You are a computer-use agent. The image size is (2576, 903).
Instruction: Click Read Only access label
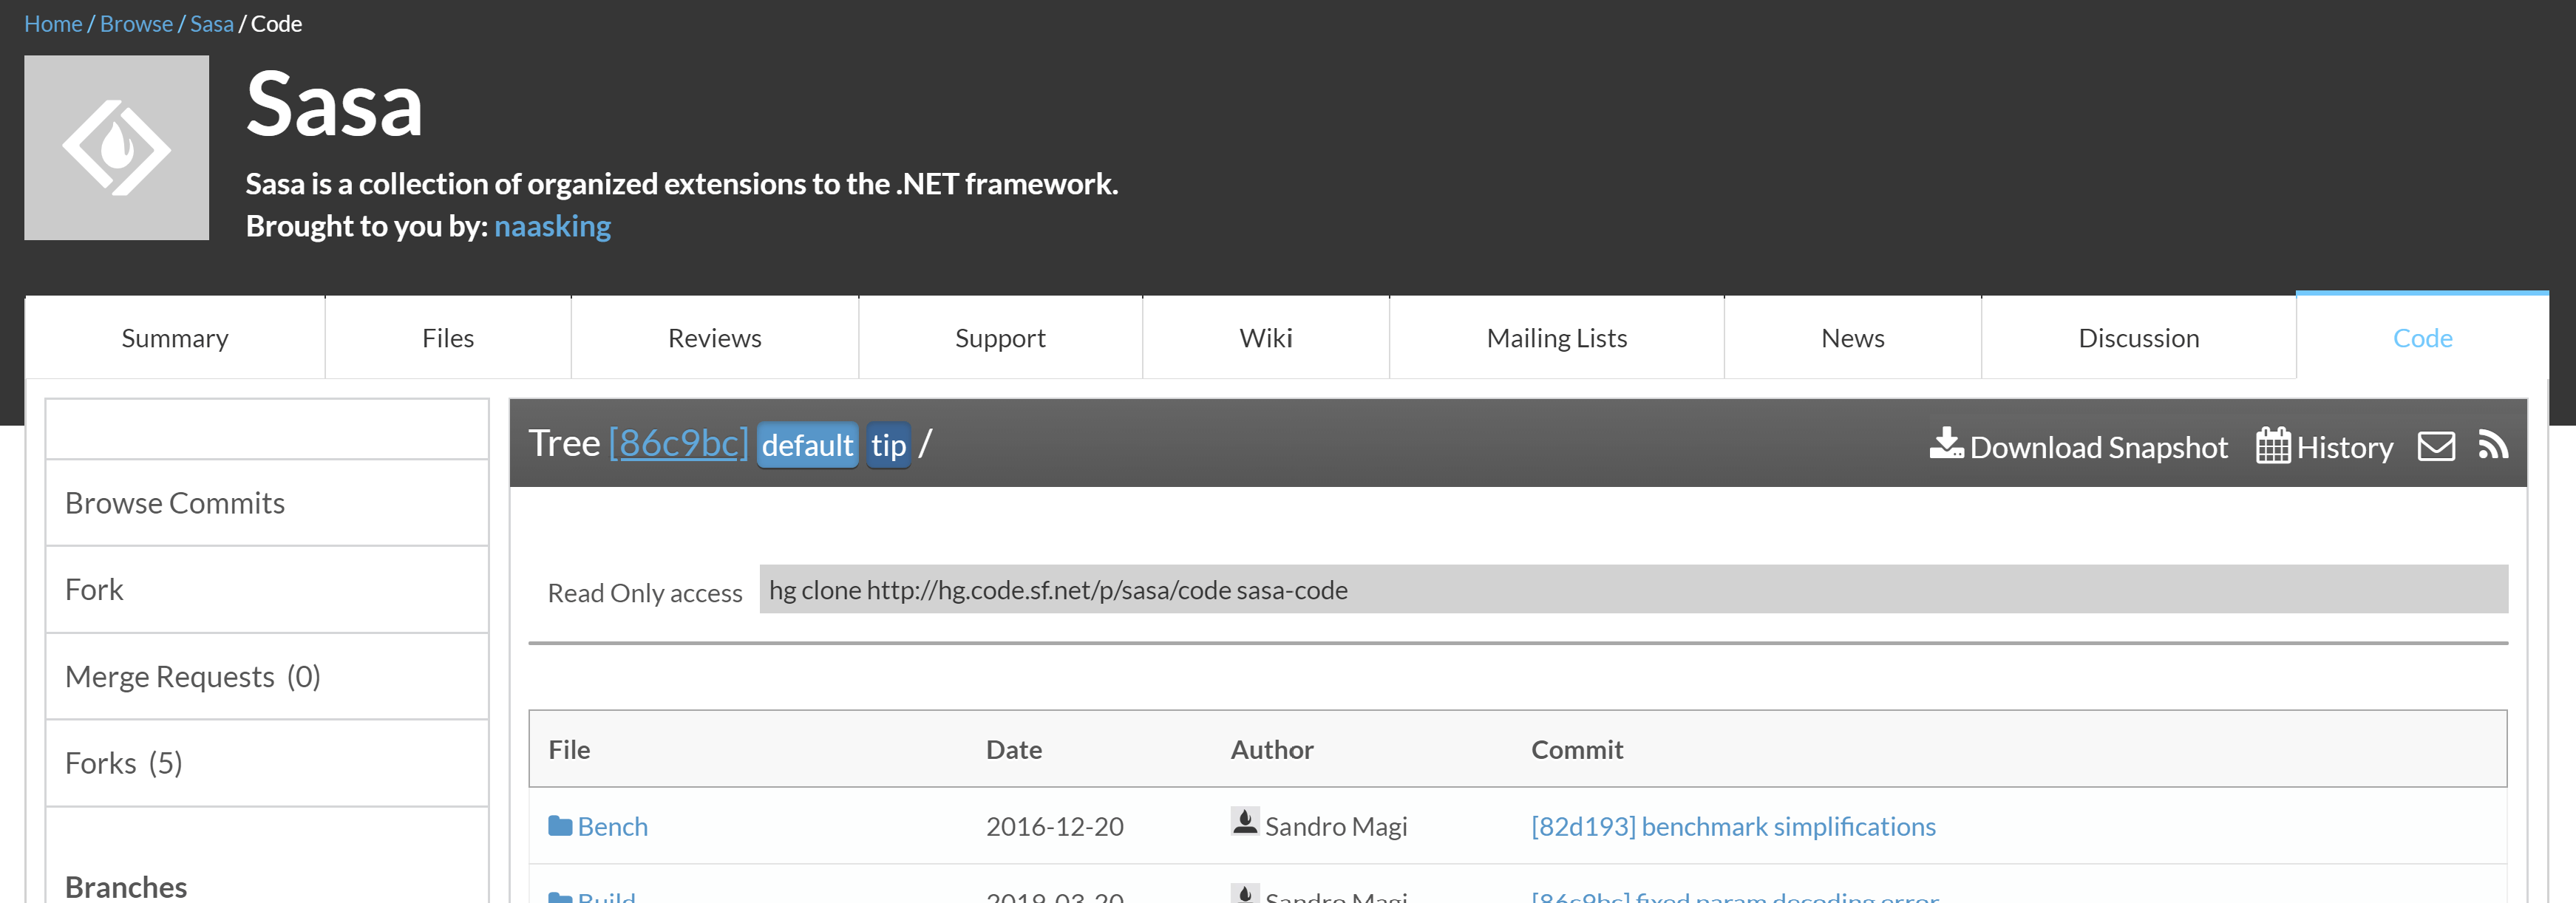645,593
